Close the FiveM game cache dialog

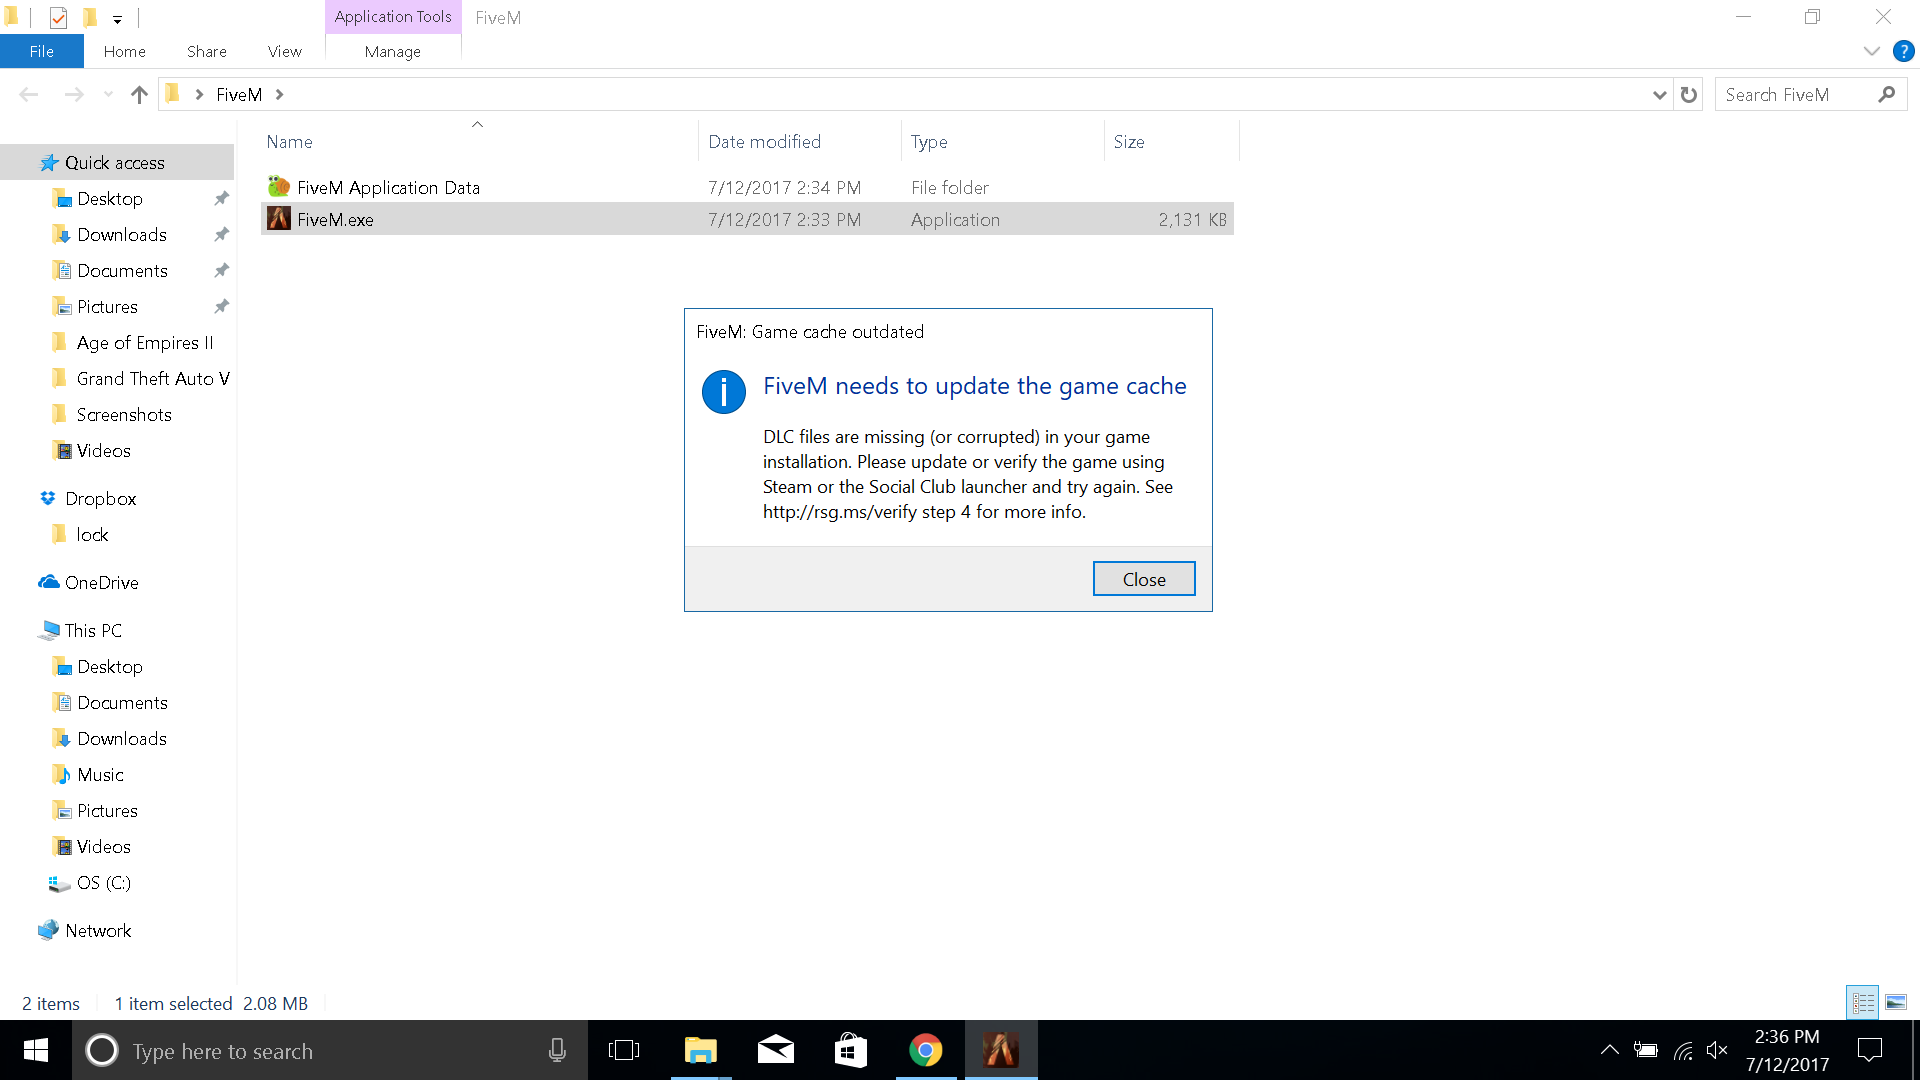point(1143,579)
